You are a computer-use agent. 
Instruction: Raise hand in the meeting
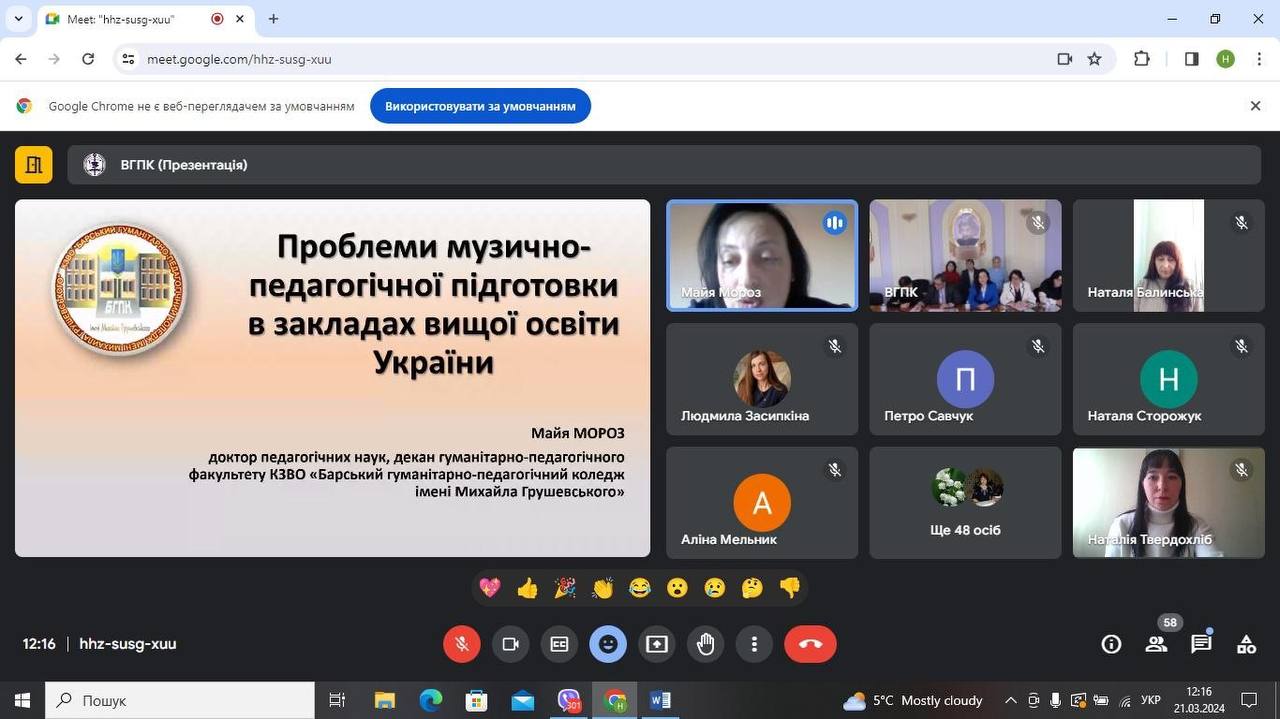click(706, 644)
